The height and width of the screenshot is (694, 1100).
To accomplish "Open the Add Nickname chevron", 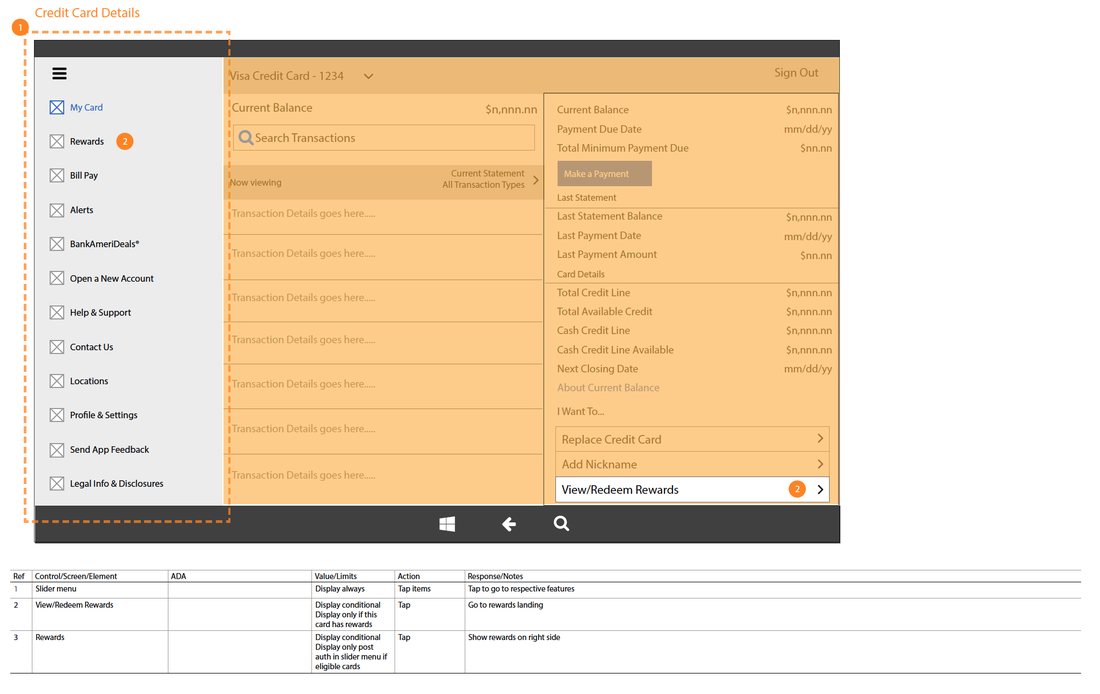I will [820, 464].
